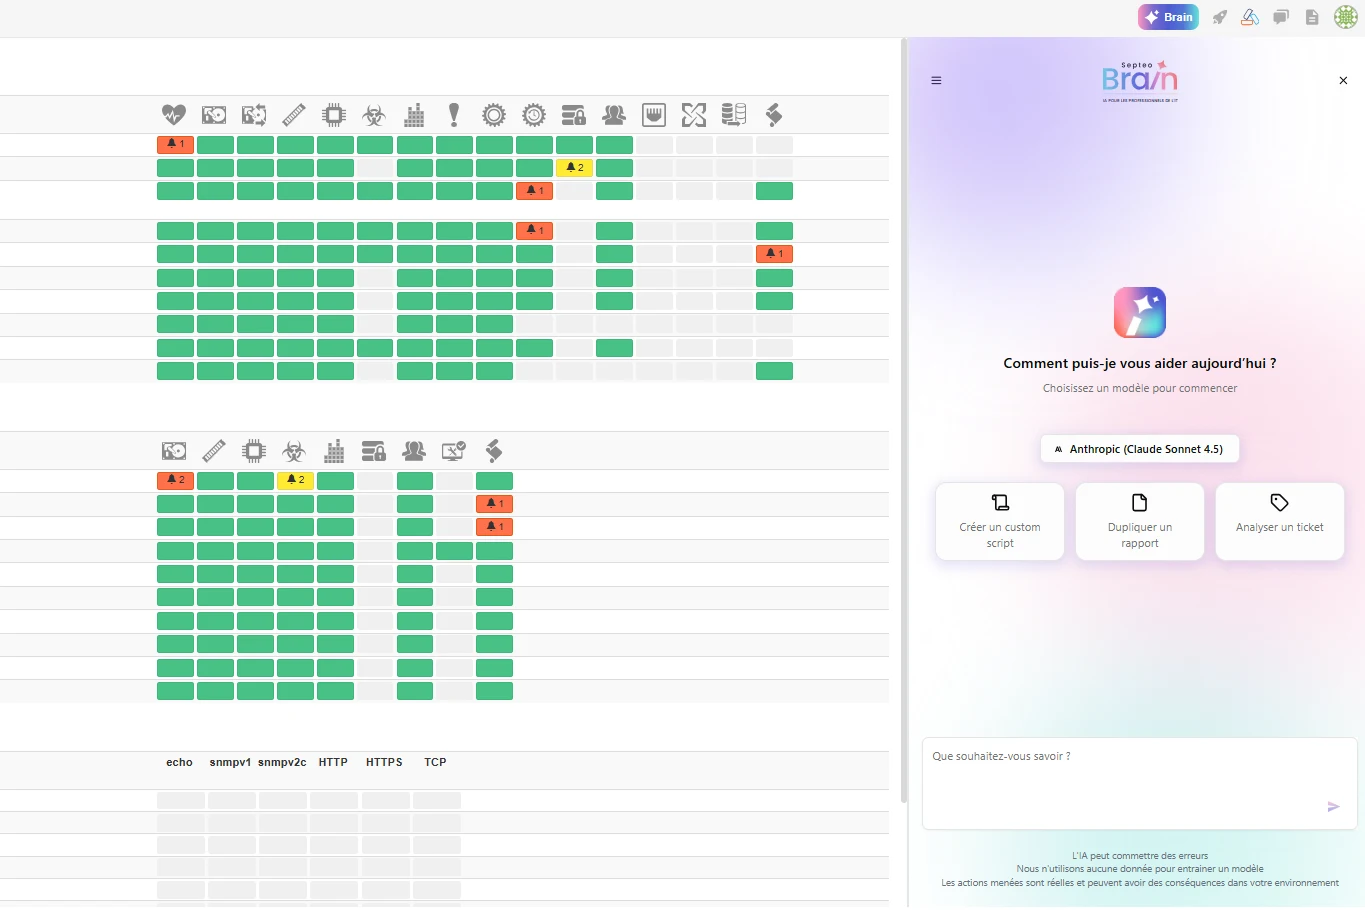Click the RAM memory stick icon in the first table

point(294,115)
